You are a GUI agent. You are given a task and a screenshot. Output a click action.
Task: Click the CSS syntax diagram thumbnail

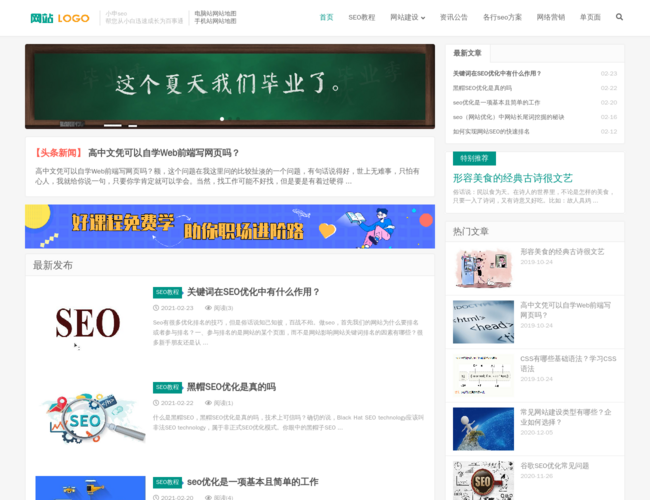pos(483,375)
